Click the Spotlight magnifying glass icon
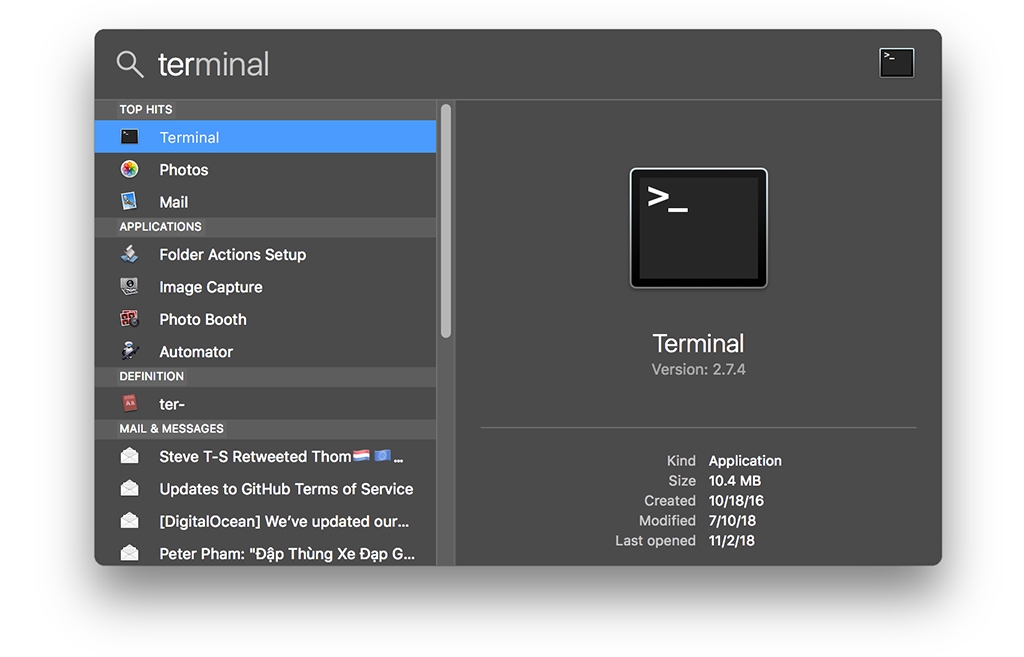1024x657 pixels. [x=130, y=65]
